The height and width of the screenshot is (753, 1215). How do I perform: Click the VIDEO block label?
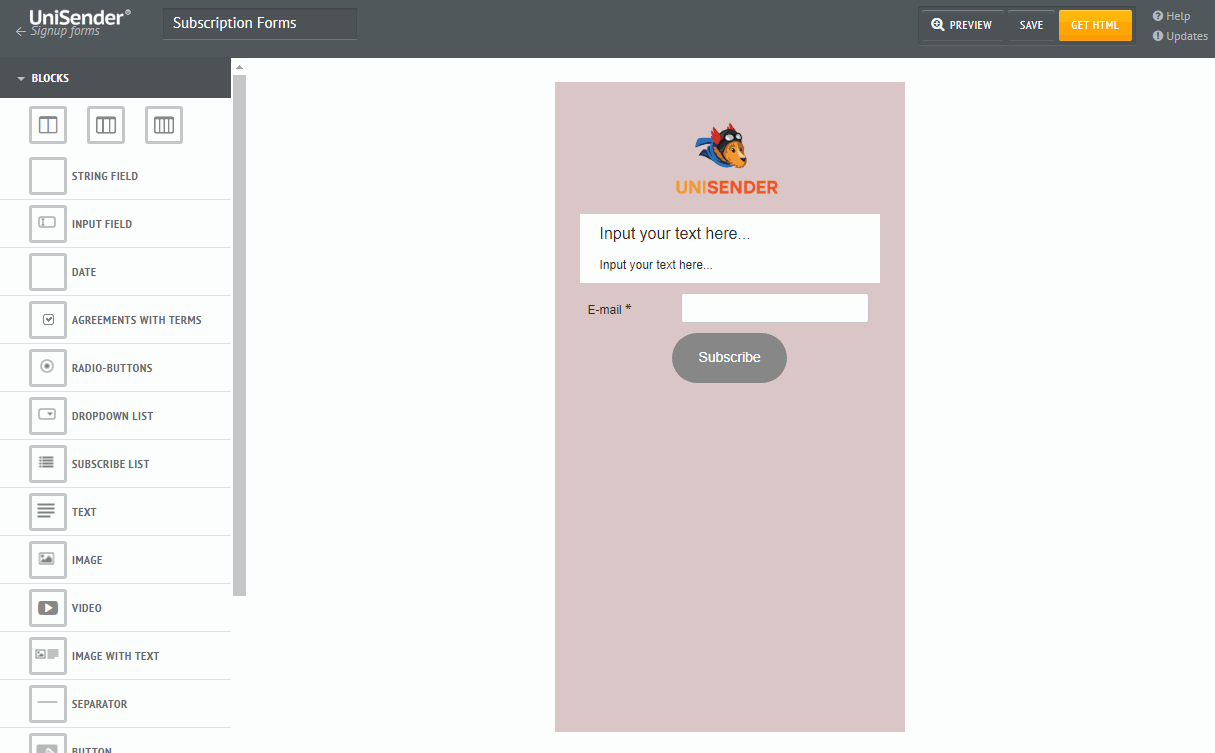(x=87, y=608)
